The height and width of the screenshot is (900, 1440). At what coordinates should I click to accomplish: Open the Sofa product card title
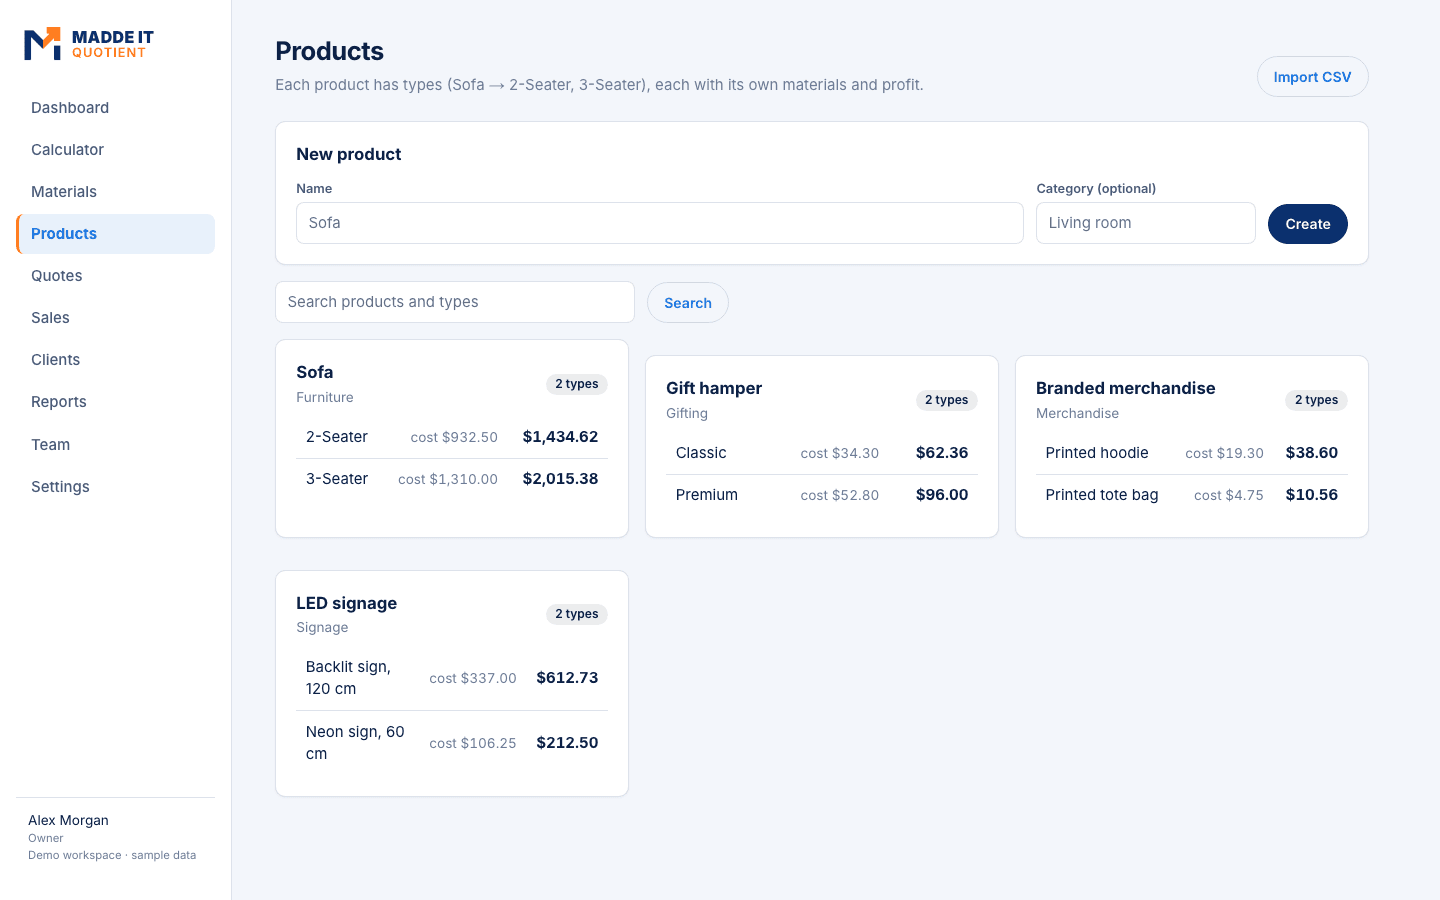pyautogui.click(x=315, y=372)
